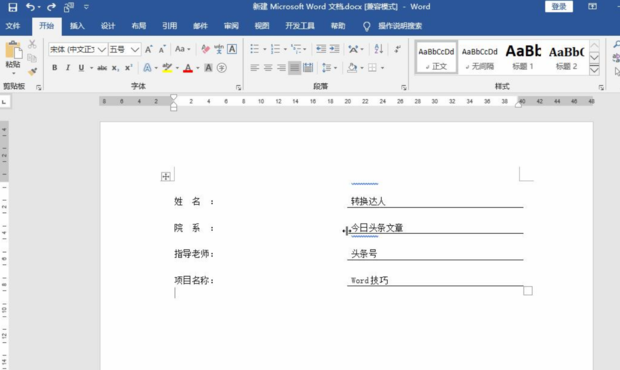Open the paragraph dialog launcher
Image resolution: width=620 pixels, height=370 pixels.
[404, 87]
